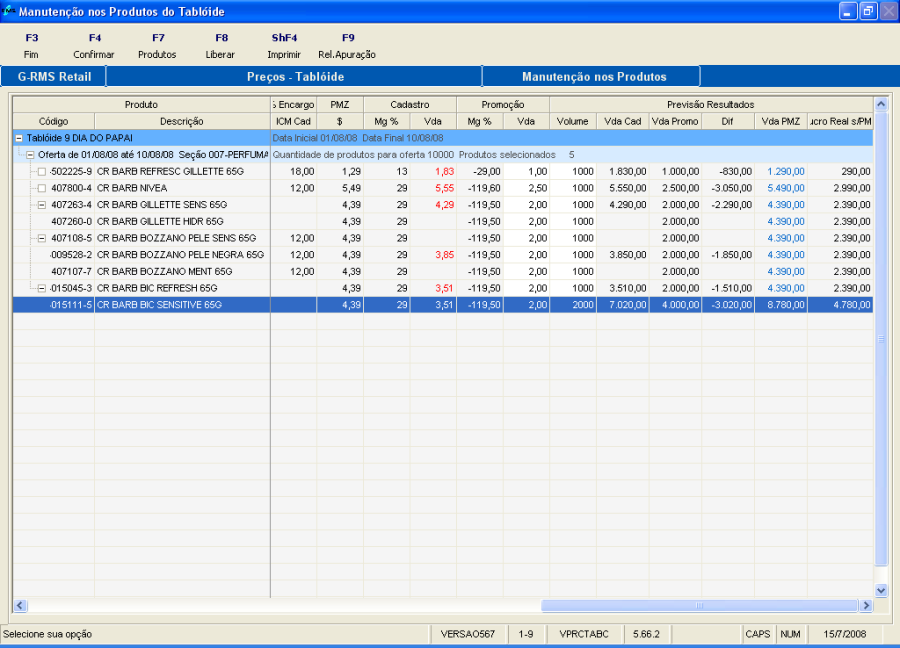The width and height of the screenshot is (900, 648).
Task: Click the horizontal scrollbar right arrow
Action: click(x=866, y=606)
